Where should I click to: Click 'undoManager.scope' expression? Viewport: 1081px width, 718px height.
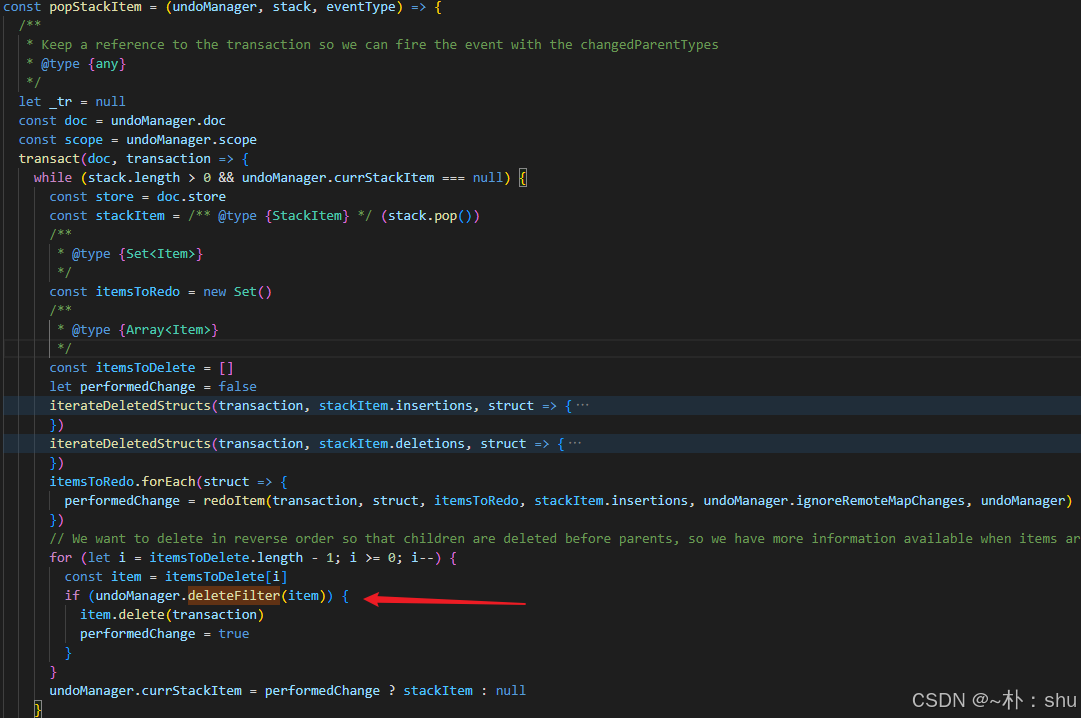[191, 140]
